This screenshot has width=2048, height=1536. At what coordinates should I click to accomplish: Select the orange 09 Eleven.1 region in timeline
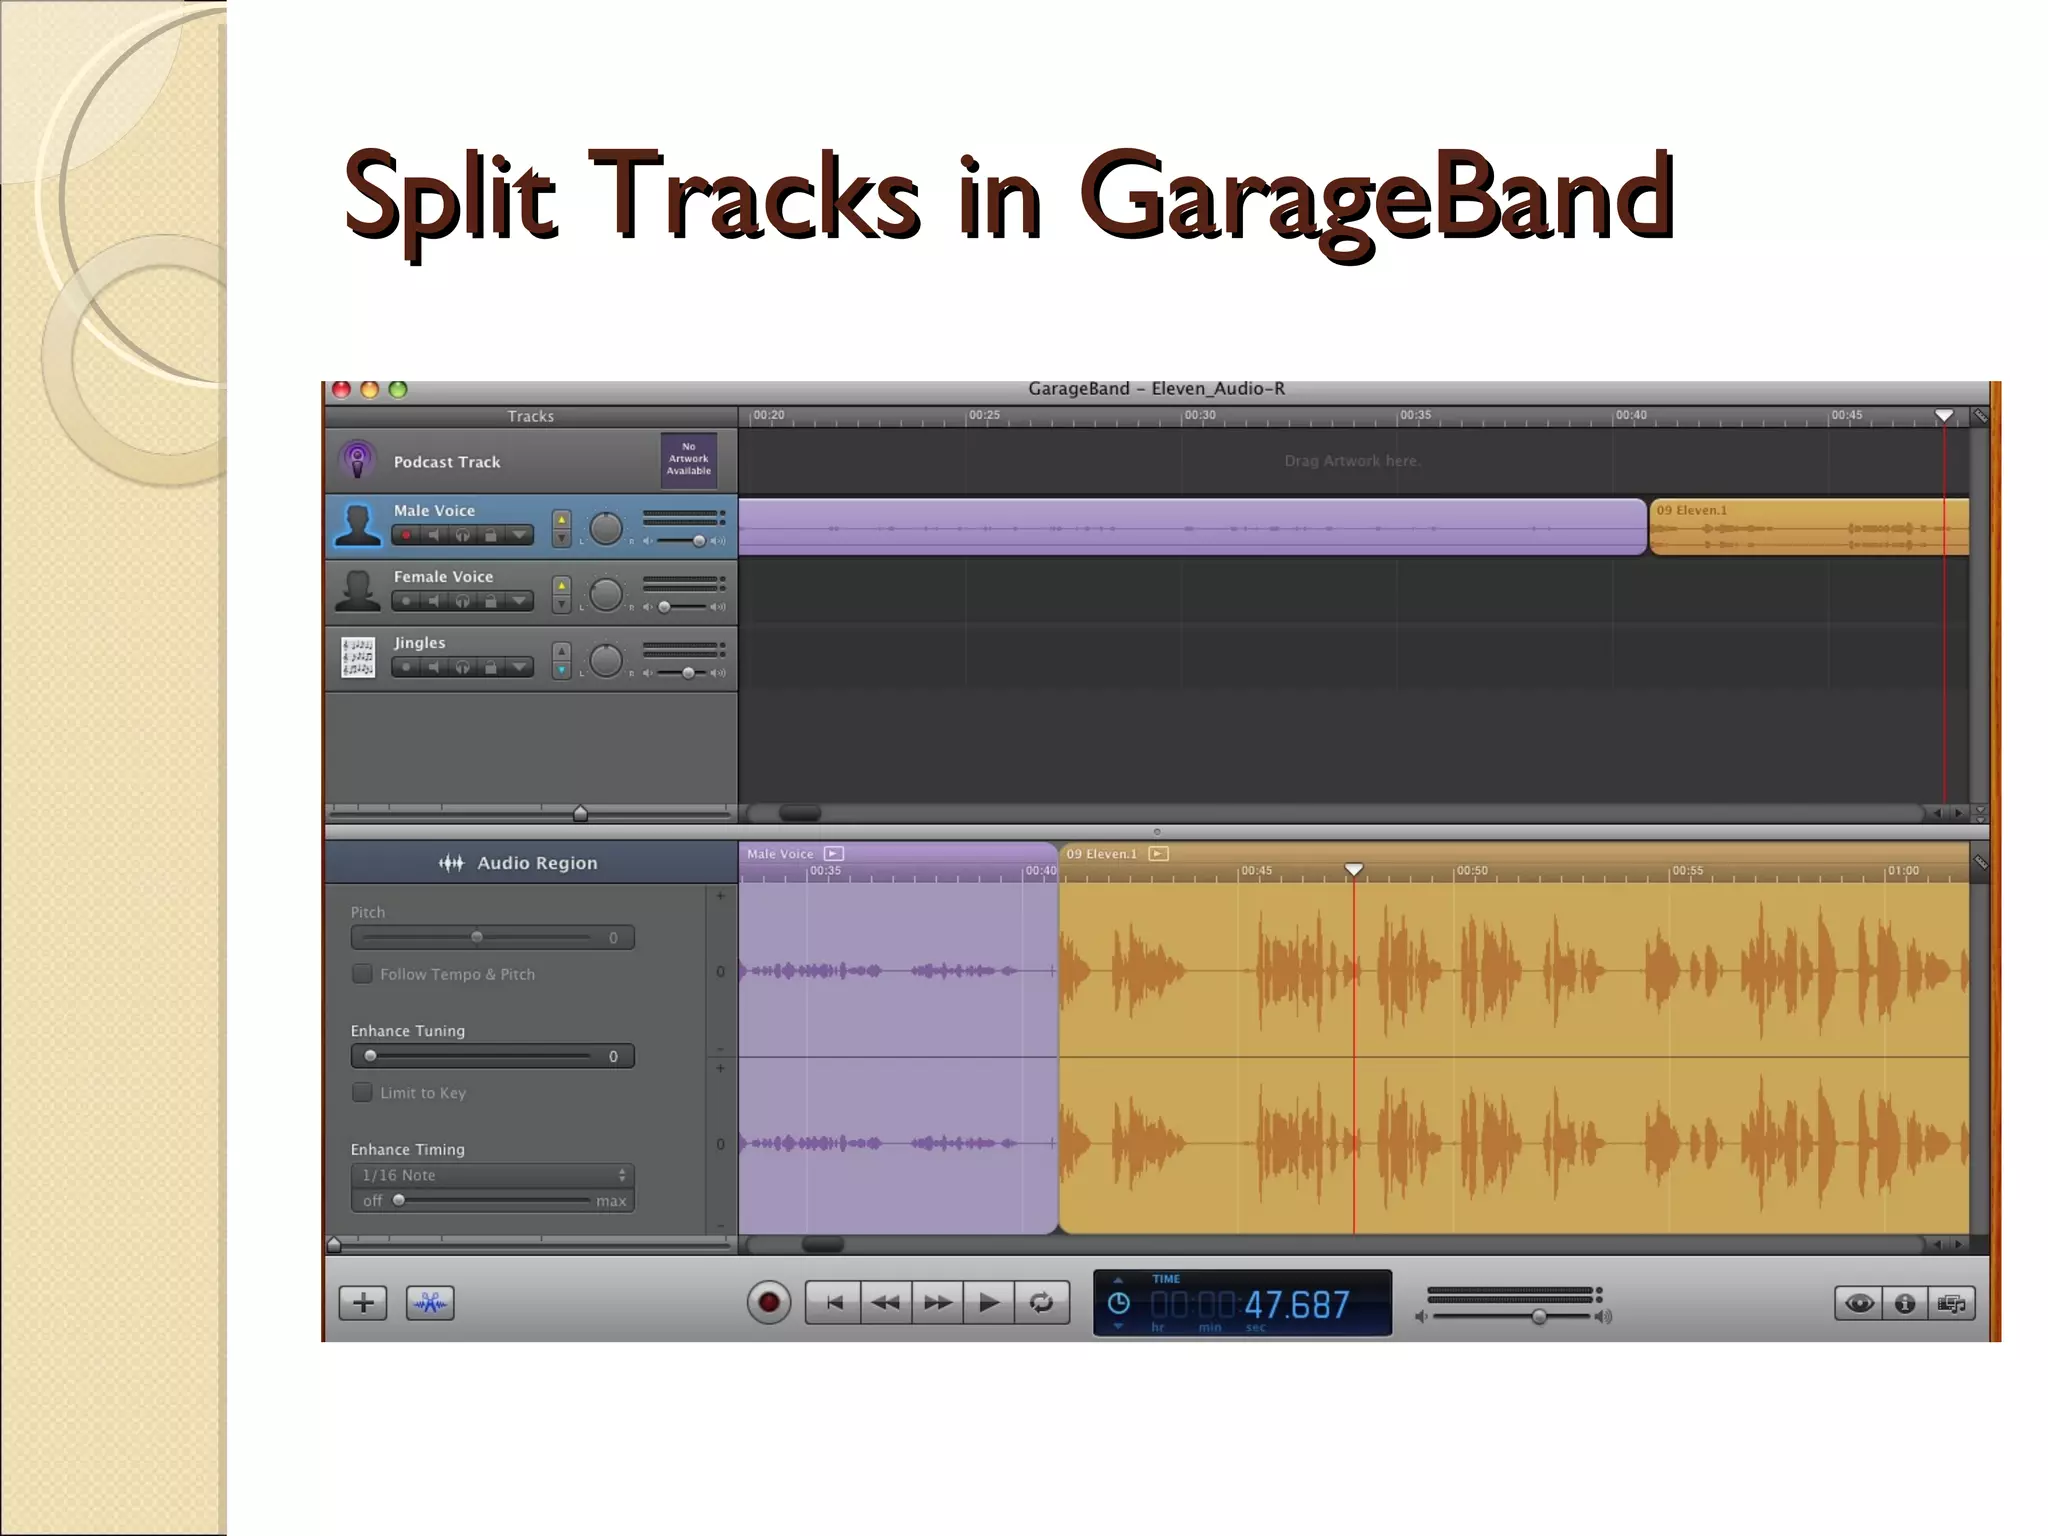[x=1809, y=527]
